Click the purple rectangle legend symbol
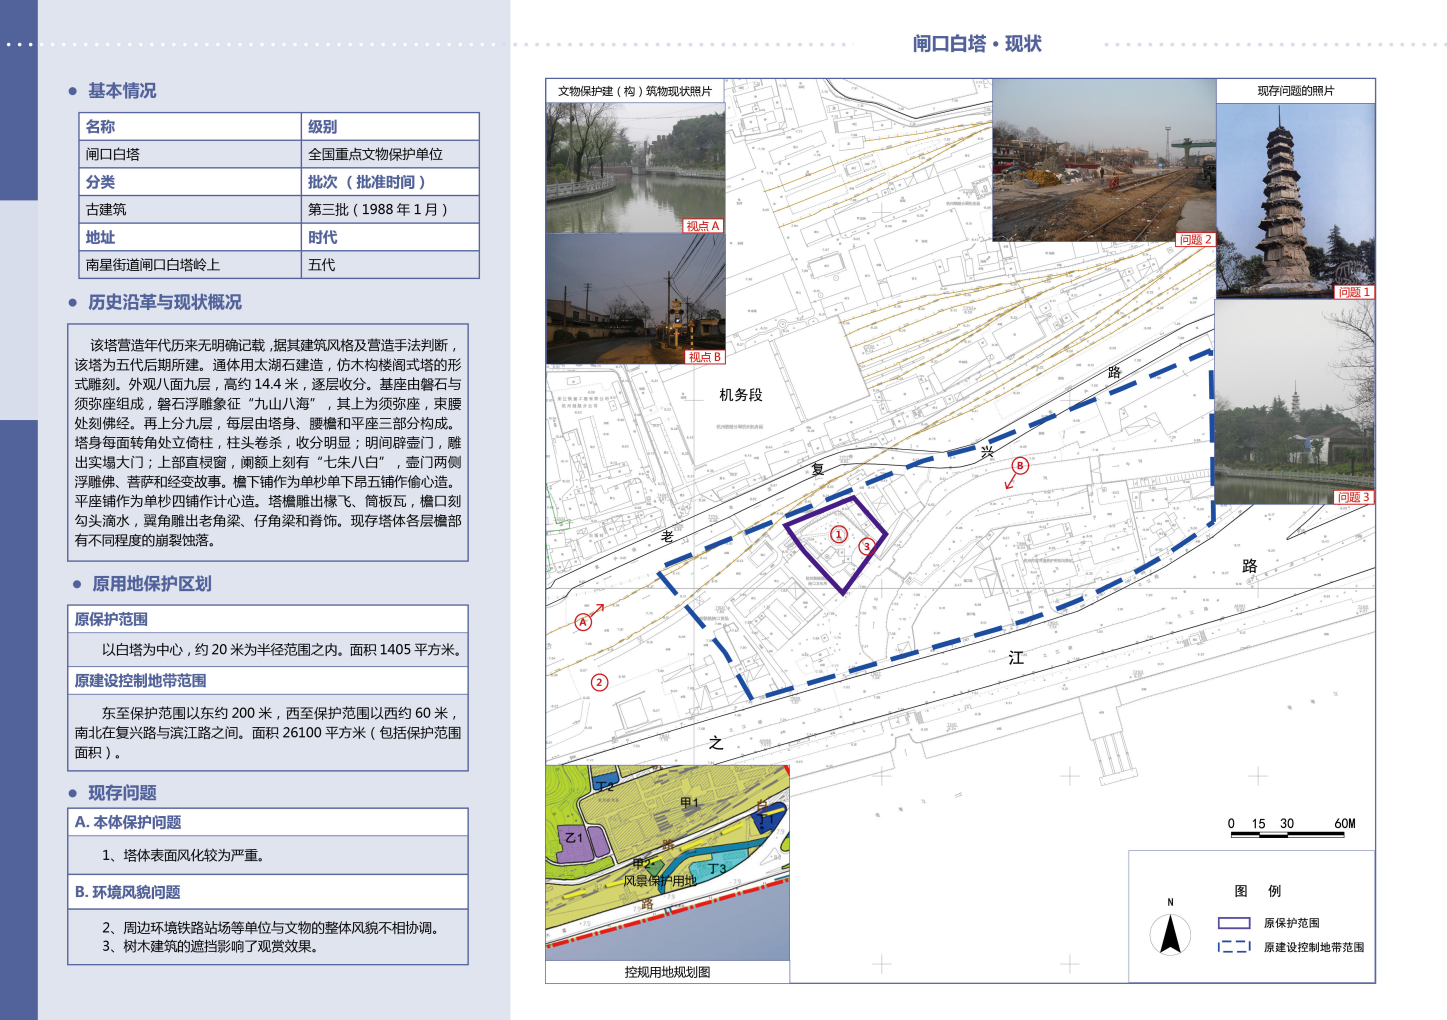The height and width of the screenshot is (1020, 1447). (1234, 923)
